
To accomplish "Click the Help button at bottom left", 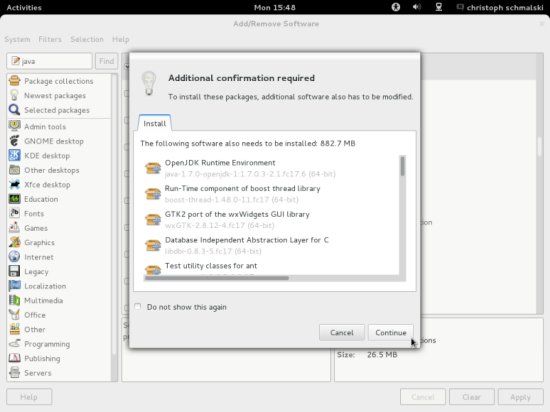I will tap(29, 397).
